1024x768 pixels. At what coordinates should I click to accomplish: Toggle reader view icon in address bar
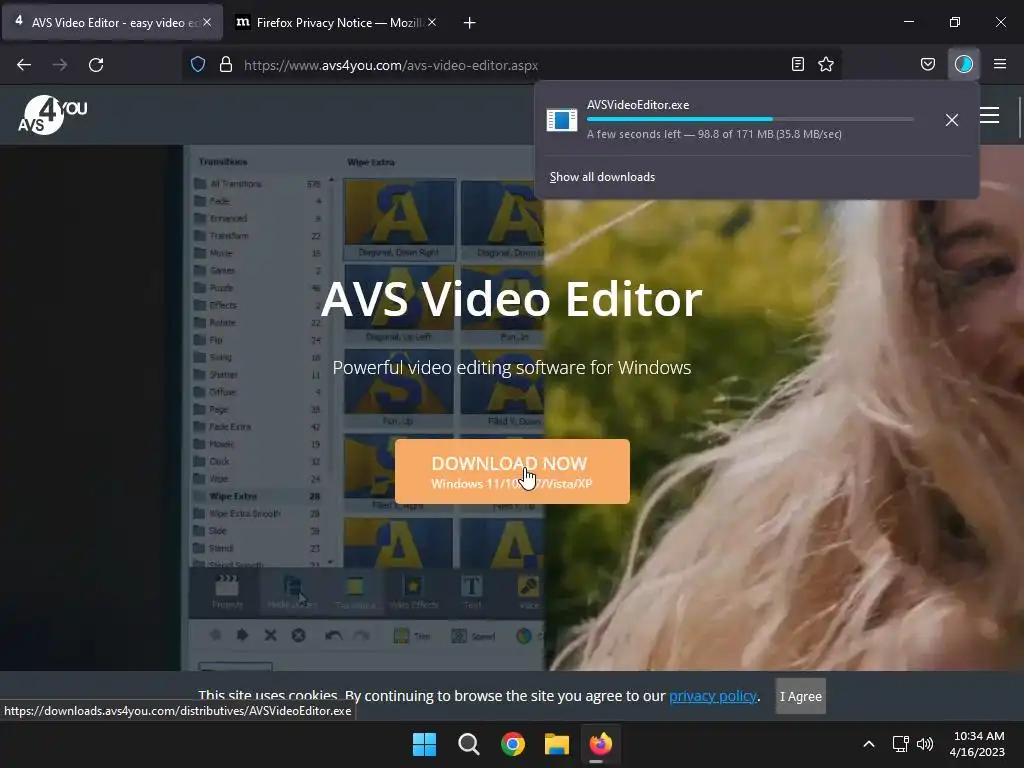point(797,65)
